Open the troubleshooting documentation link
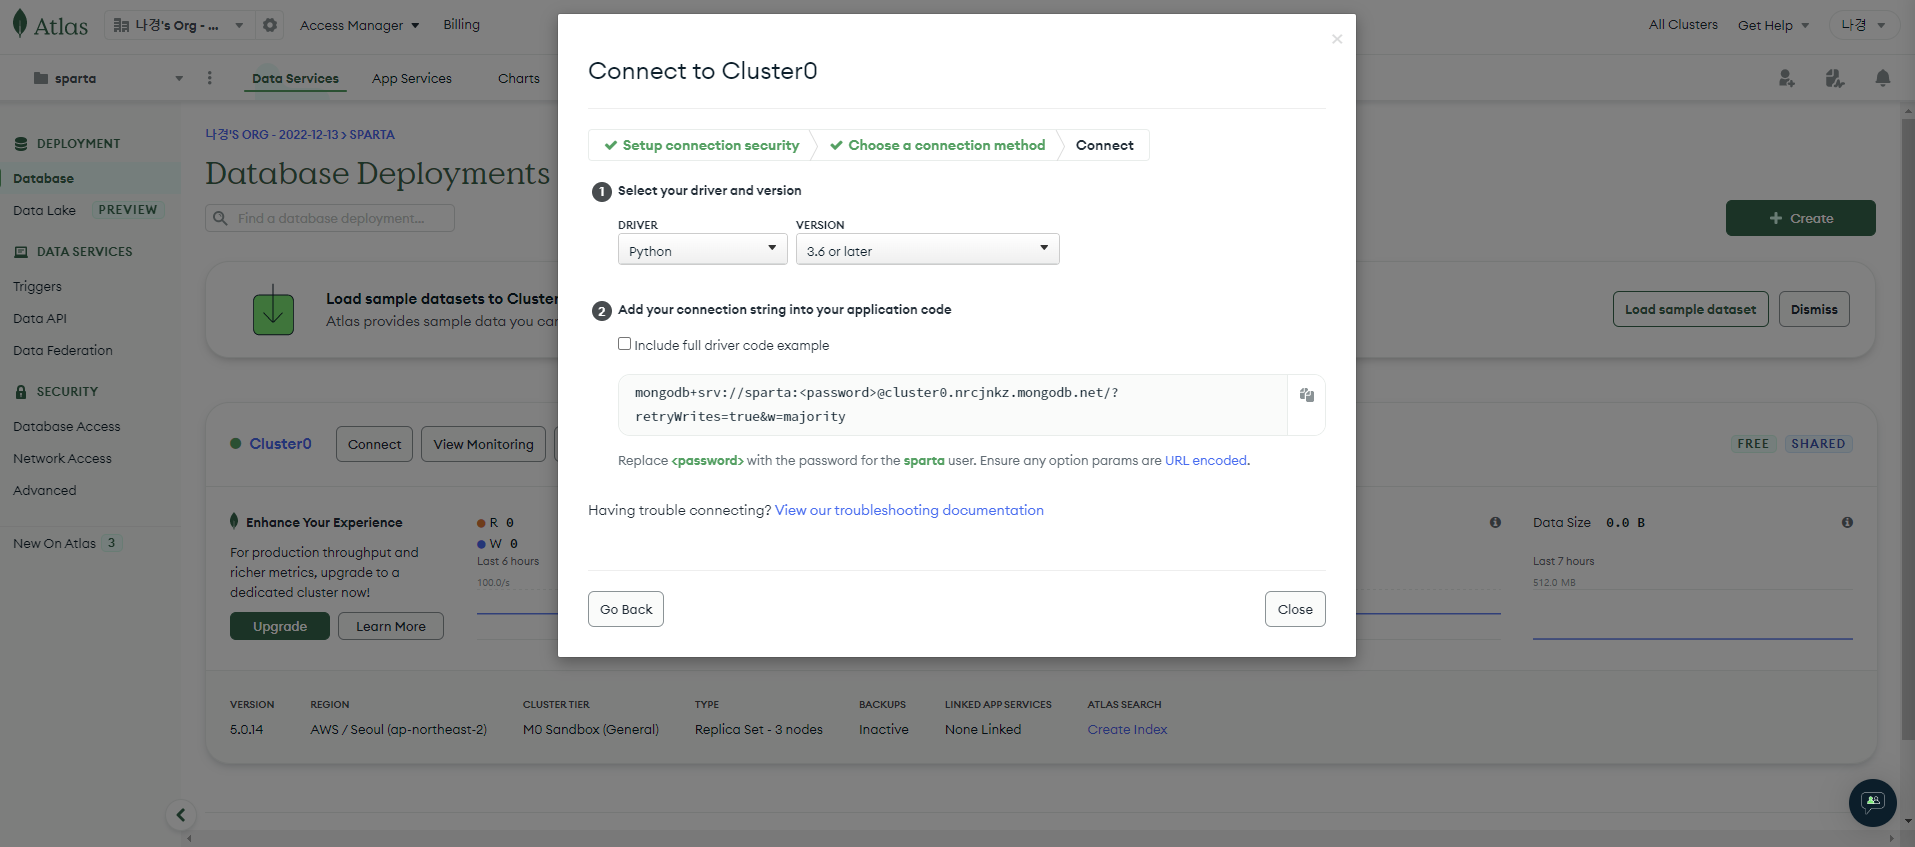 (909, 510)
